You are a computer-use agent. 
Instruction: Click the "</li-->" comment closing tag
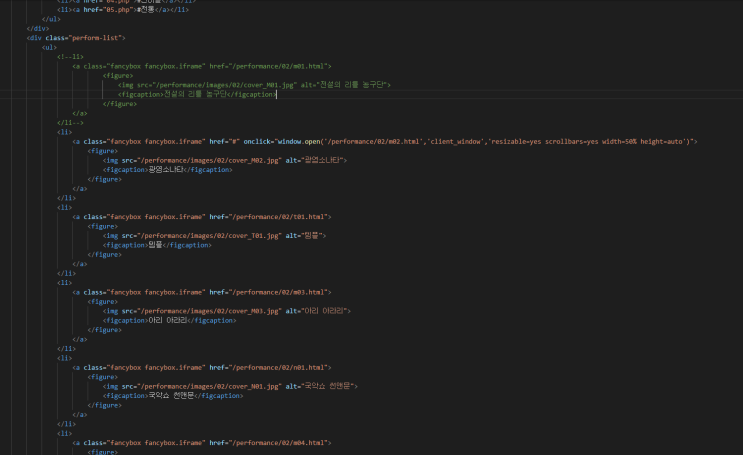pyautogui.click(x=70, y=123)
